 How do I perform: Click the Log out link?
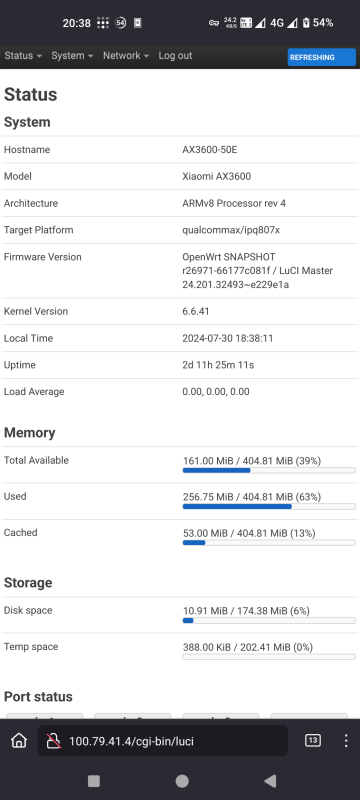click(175, 56)
